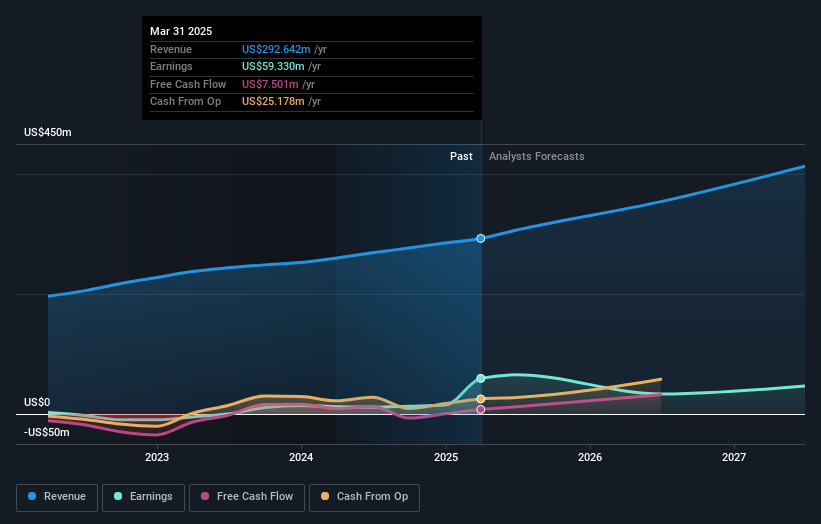Click the 2024 x-axis label
This screenshot has height=524, width=821.
[x=301, y=457]
